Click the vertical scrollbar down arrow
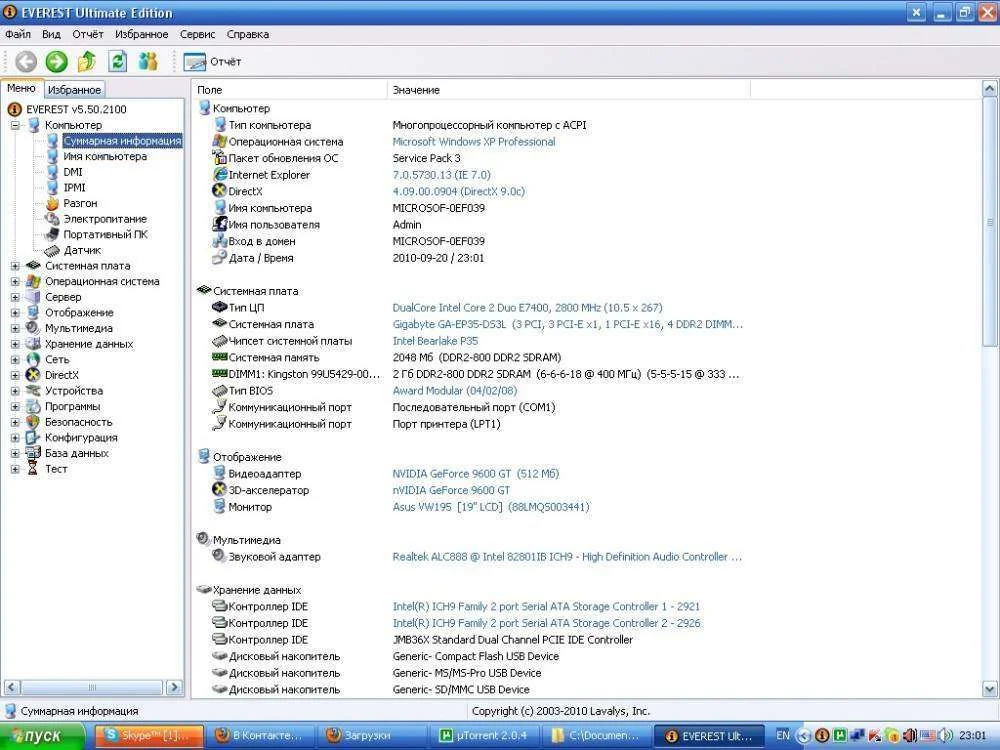The height and width of the screenshot is (750, 1000). pos(990,689)
